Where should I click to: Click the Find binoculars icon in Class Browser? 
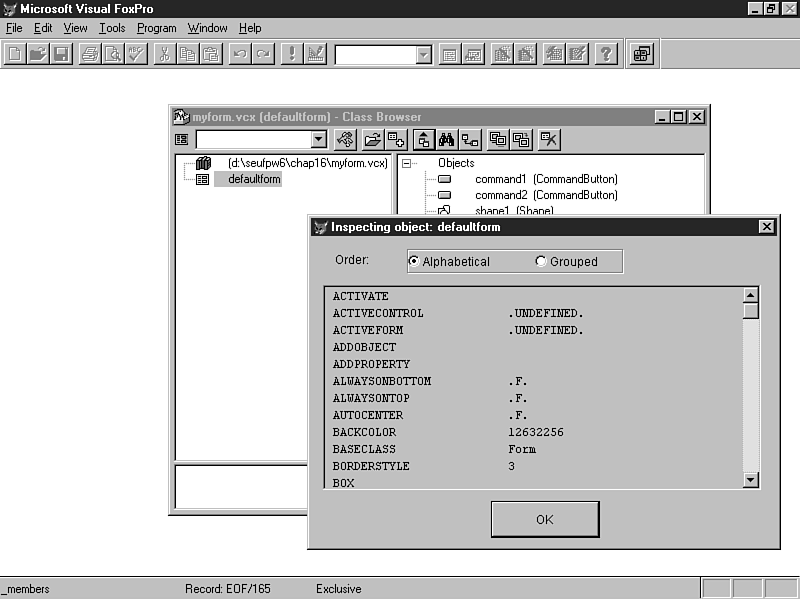(447, 140)
